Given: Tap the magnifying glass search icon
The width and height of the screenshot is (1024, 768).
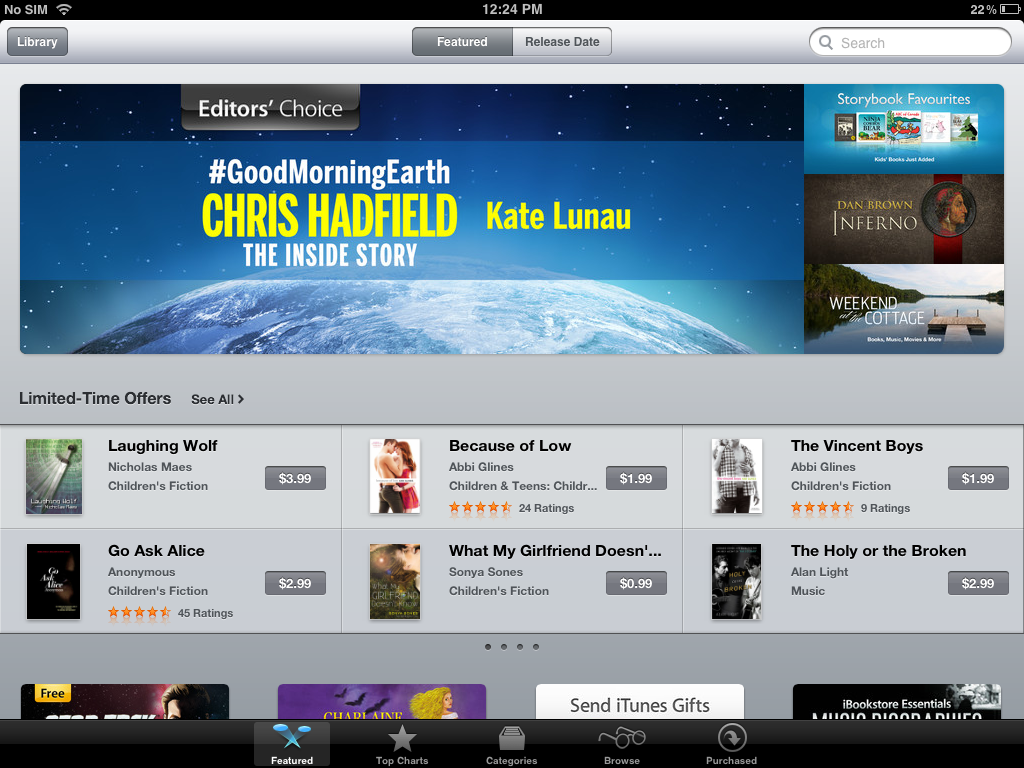Looking at the screenshot, I should click(826, 42).
